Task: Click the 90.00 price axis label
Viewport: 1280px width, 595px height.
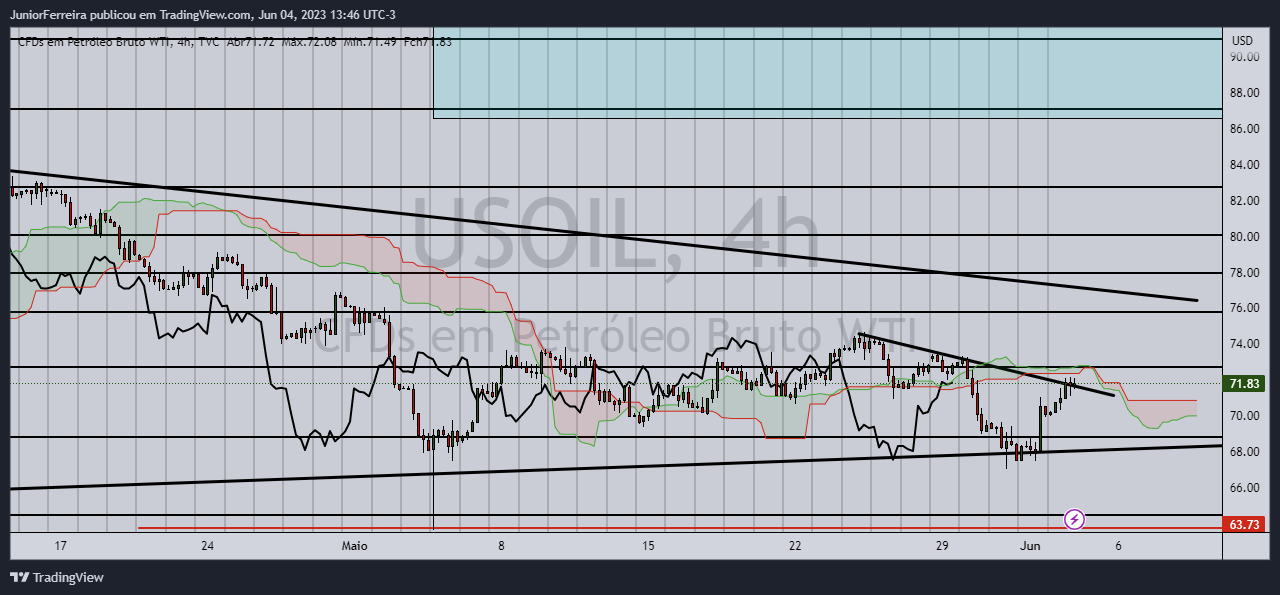Action: [1244, 57]
